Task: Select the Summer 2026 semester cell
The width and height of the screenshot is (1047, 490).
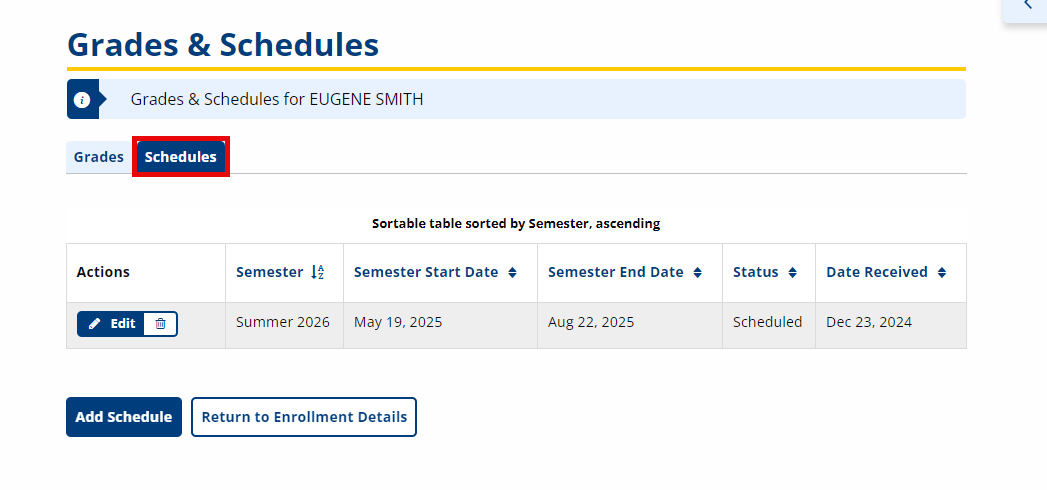Action: click(283, 322)
